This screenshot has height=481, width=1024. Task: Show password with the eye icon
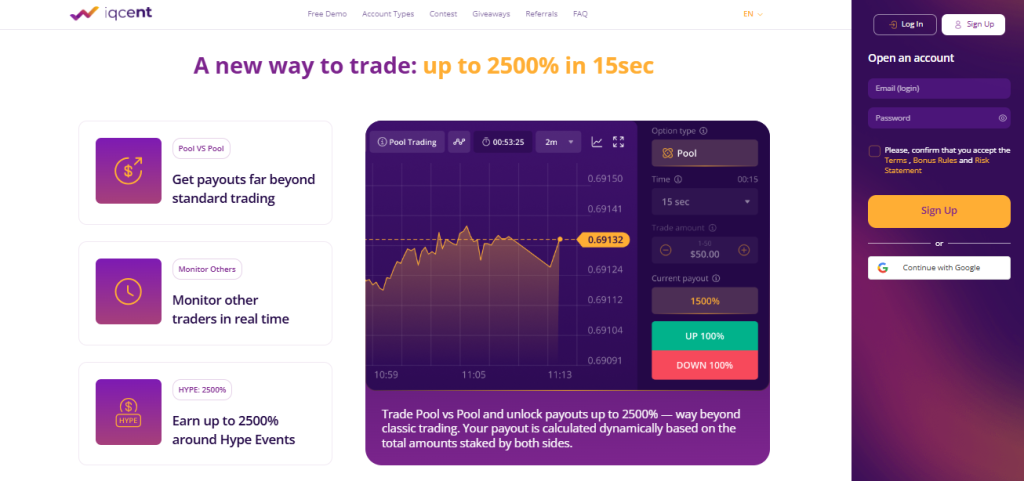1002,118
